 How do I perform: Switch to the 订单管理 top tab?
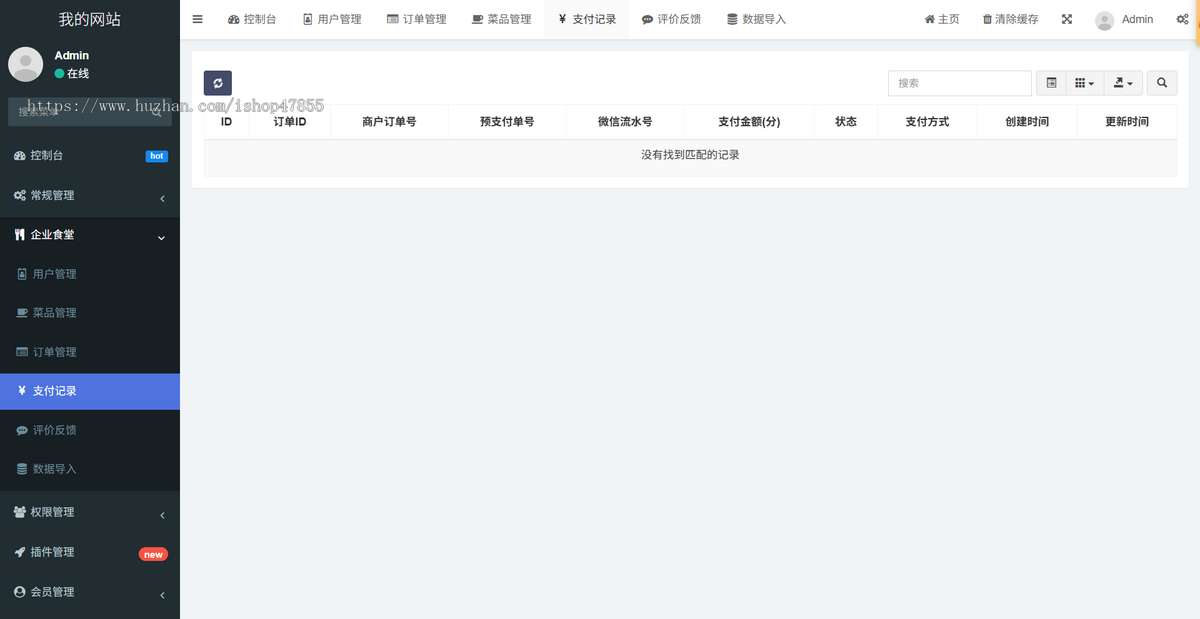click(417, 19)
